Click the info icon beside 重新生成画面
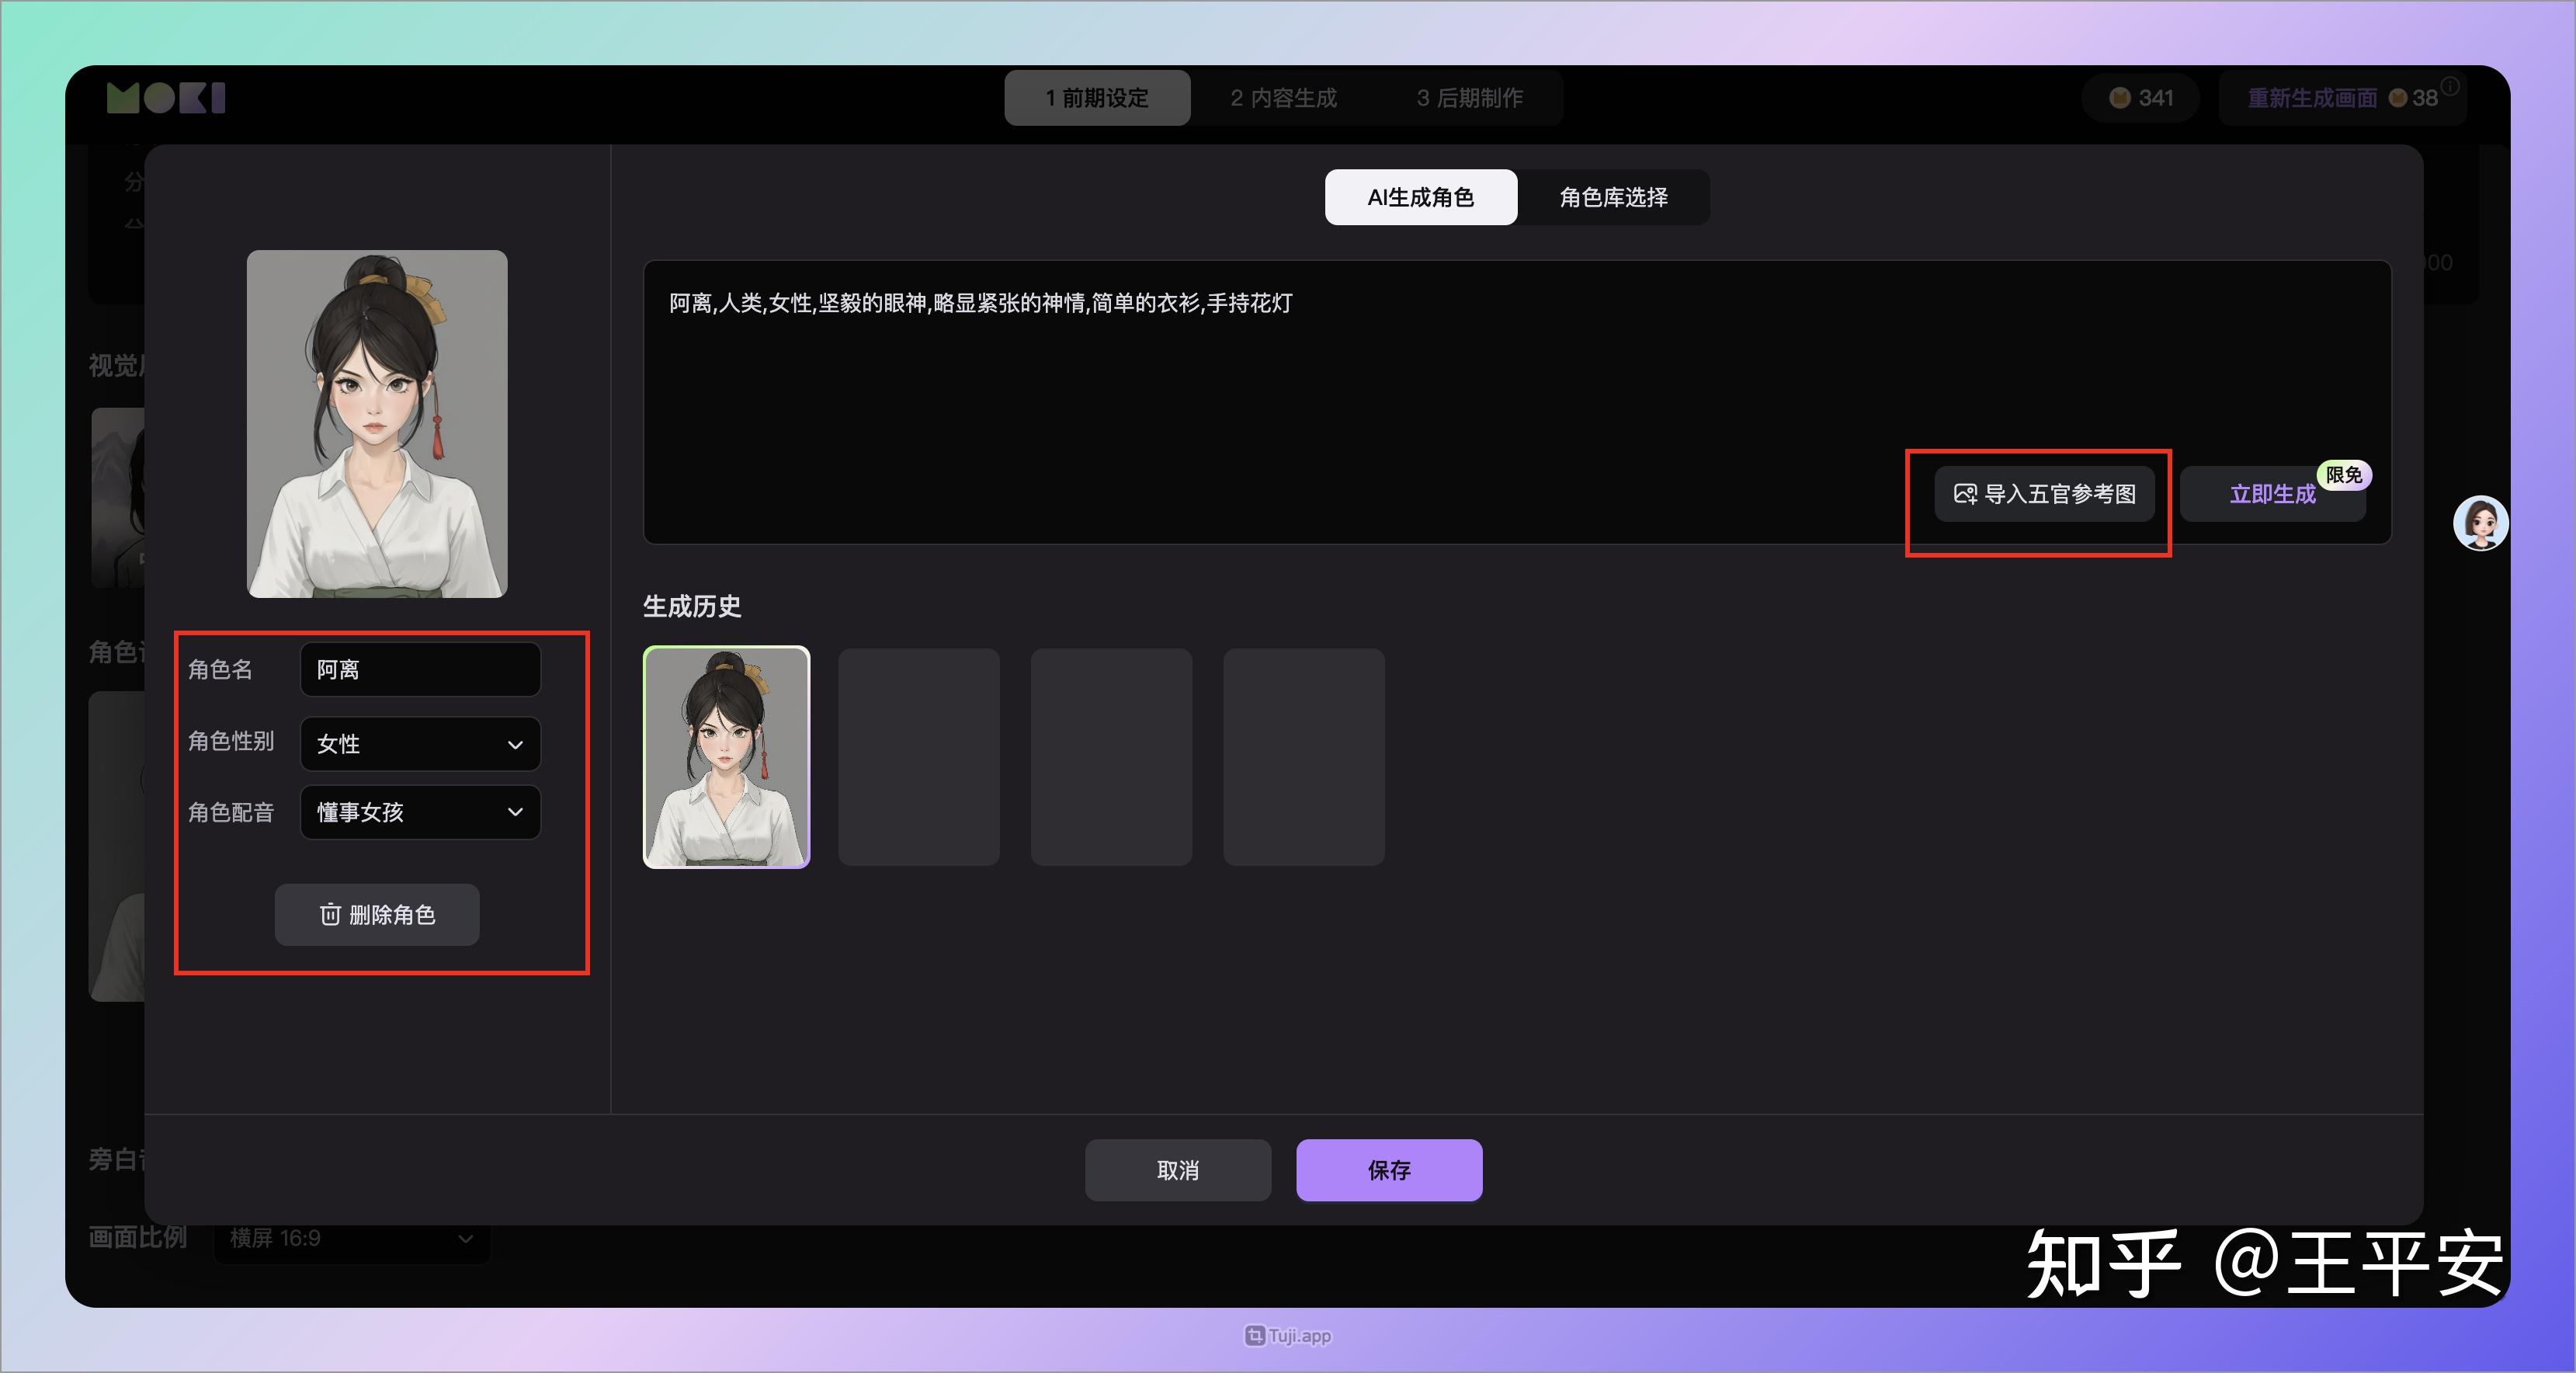Screen dimensions: 2576x1373 2450,85
